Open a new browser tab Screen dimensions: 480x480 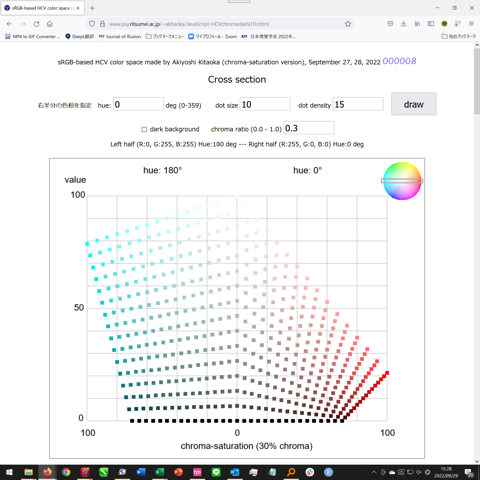92,8
